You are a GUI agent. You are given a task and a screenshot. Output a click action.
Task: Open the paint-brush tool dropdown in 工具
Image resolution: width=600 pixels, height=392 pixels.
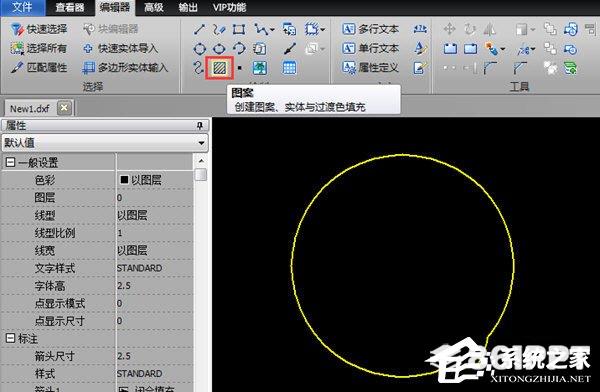[502, 49]
